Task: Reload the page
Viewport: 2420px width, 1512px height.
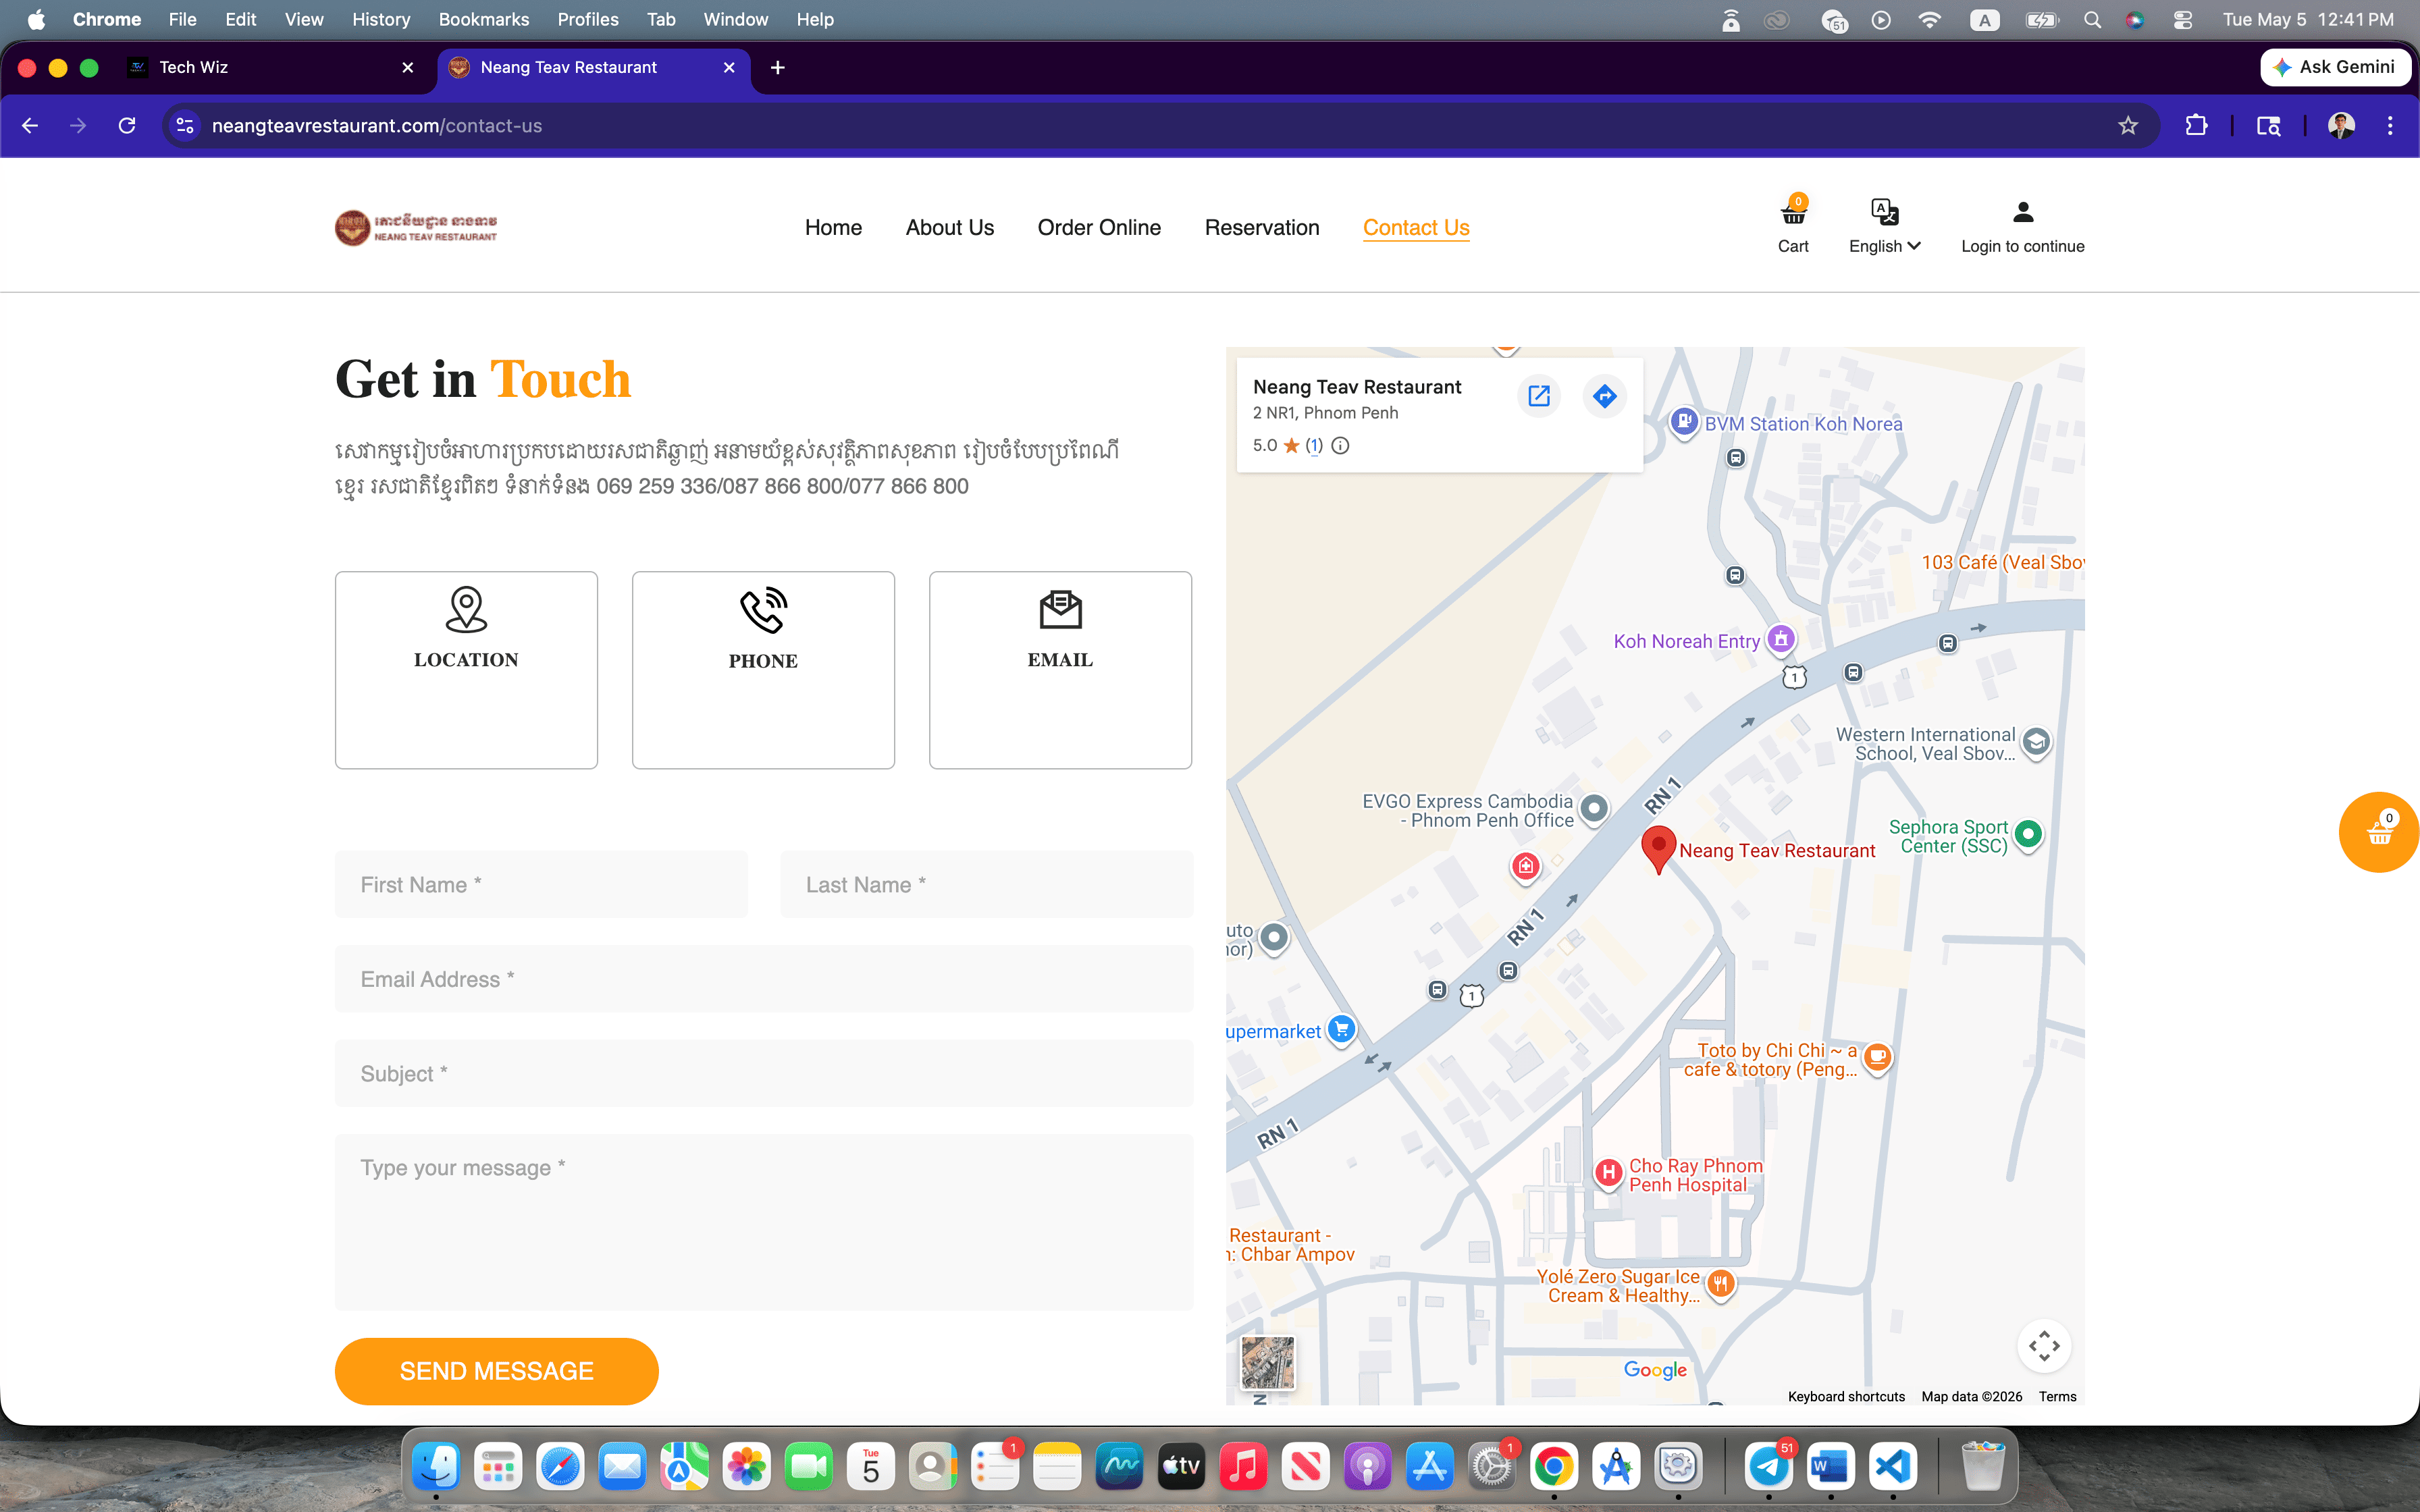Action: point(127,125)
